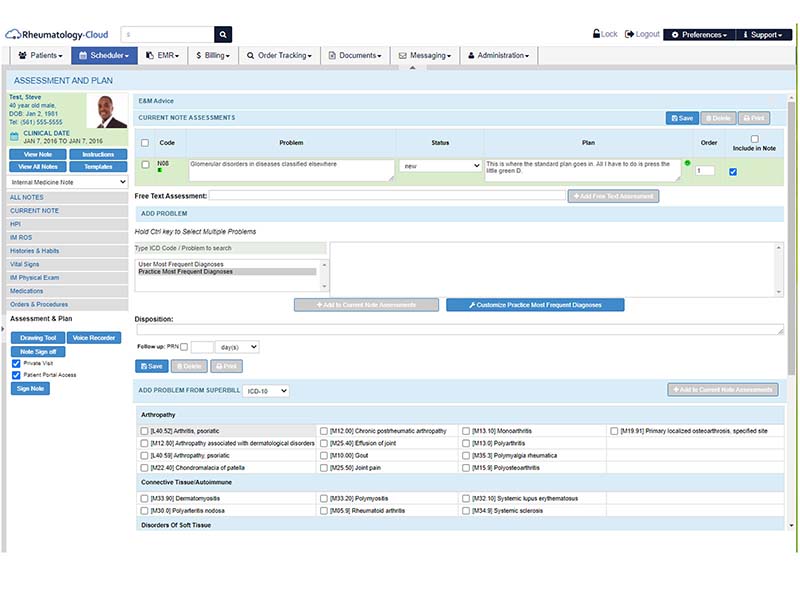Image resolution: width=800 pixels, height=600 pixels.
Task: Toggle Include in Note checkbox for N08
Action: 733,172
